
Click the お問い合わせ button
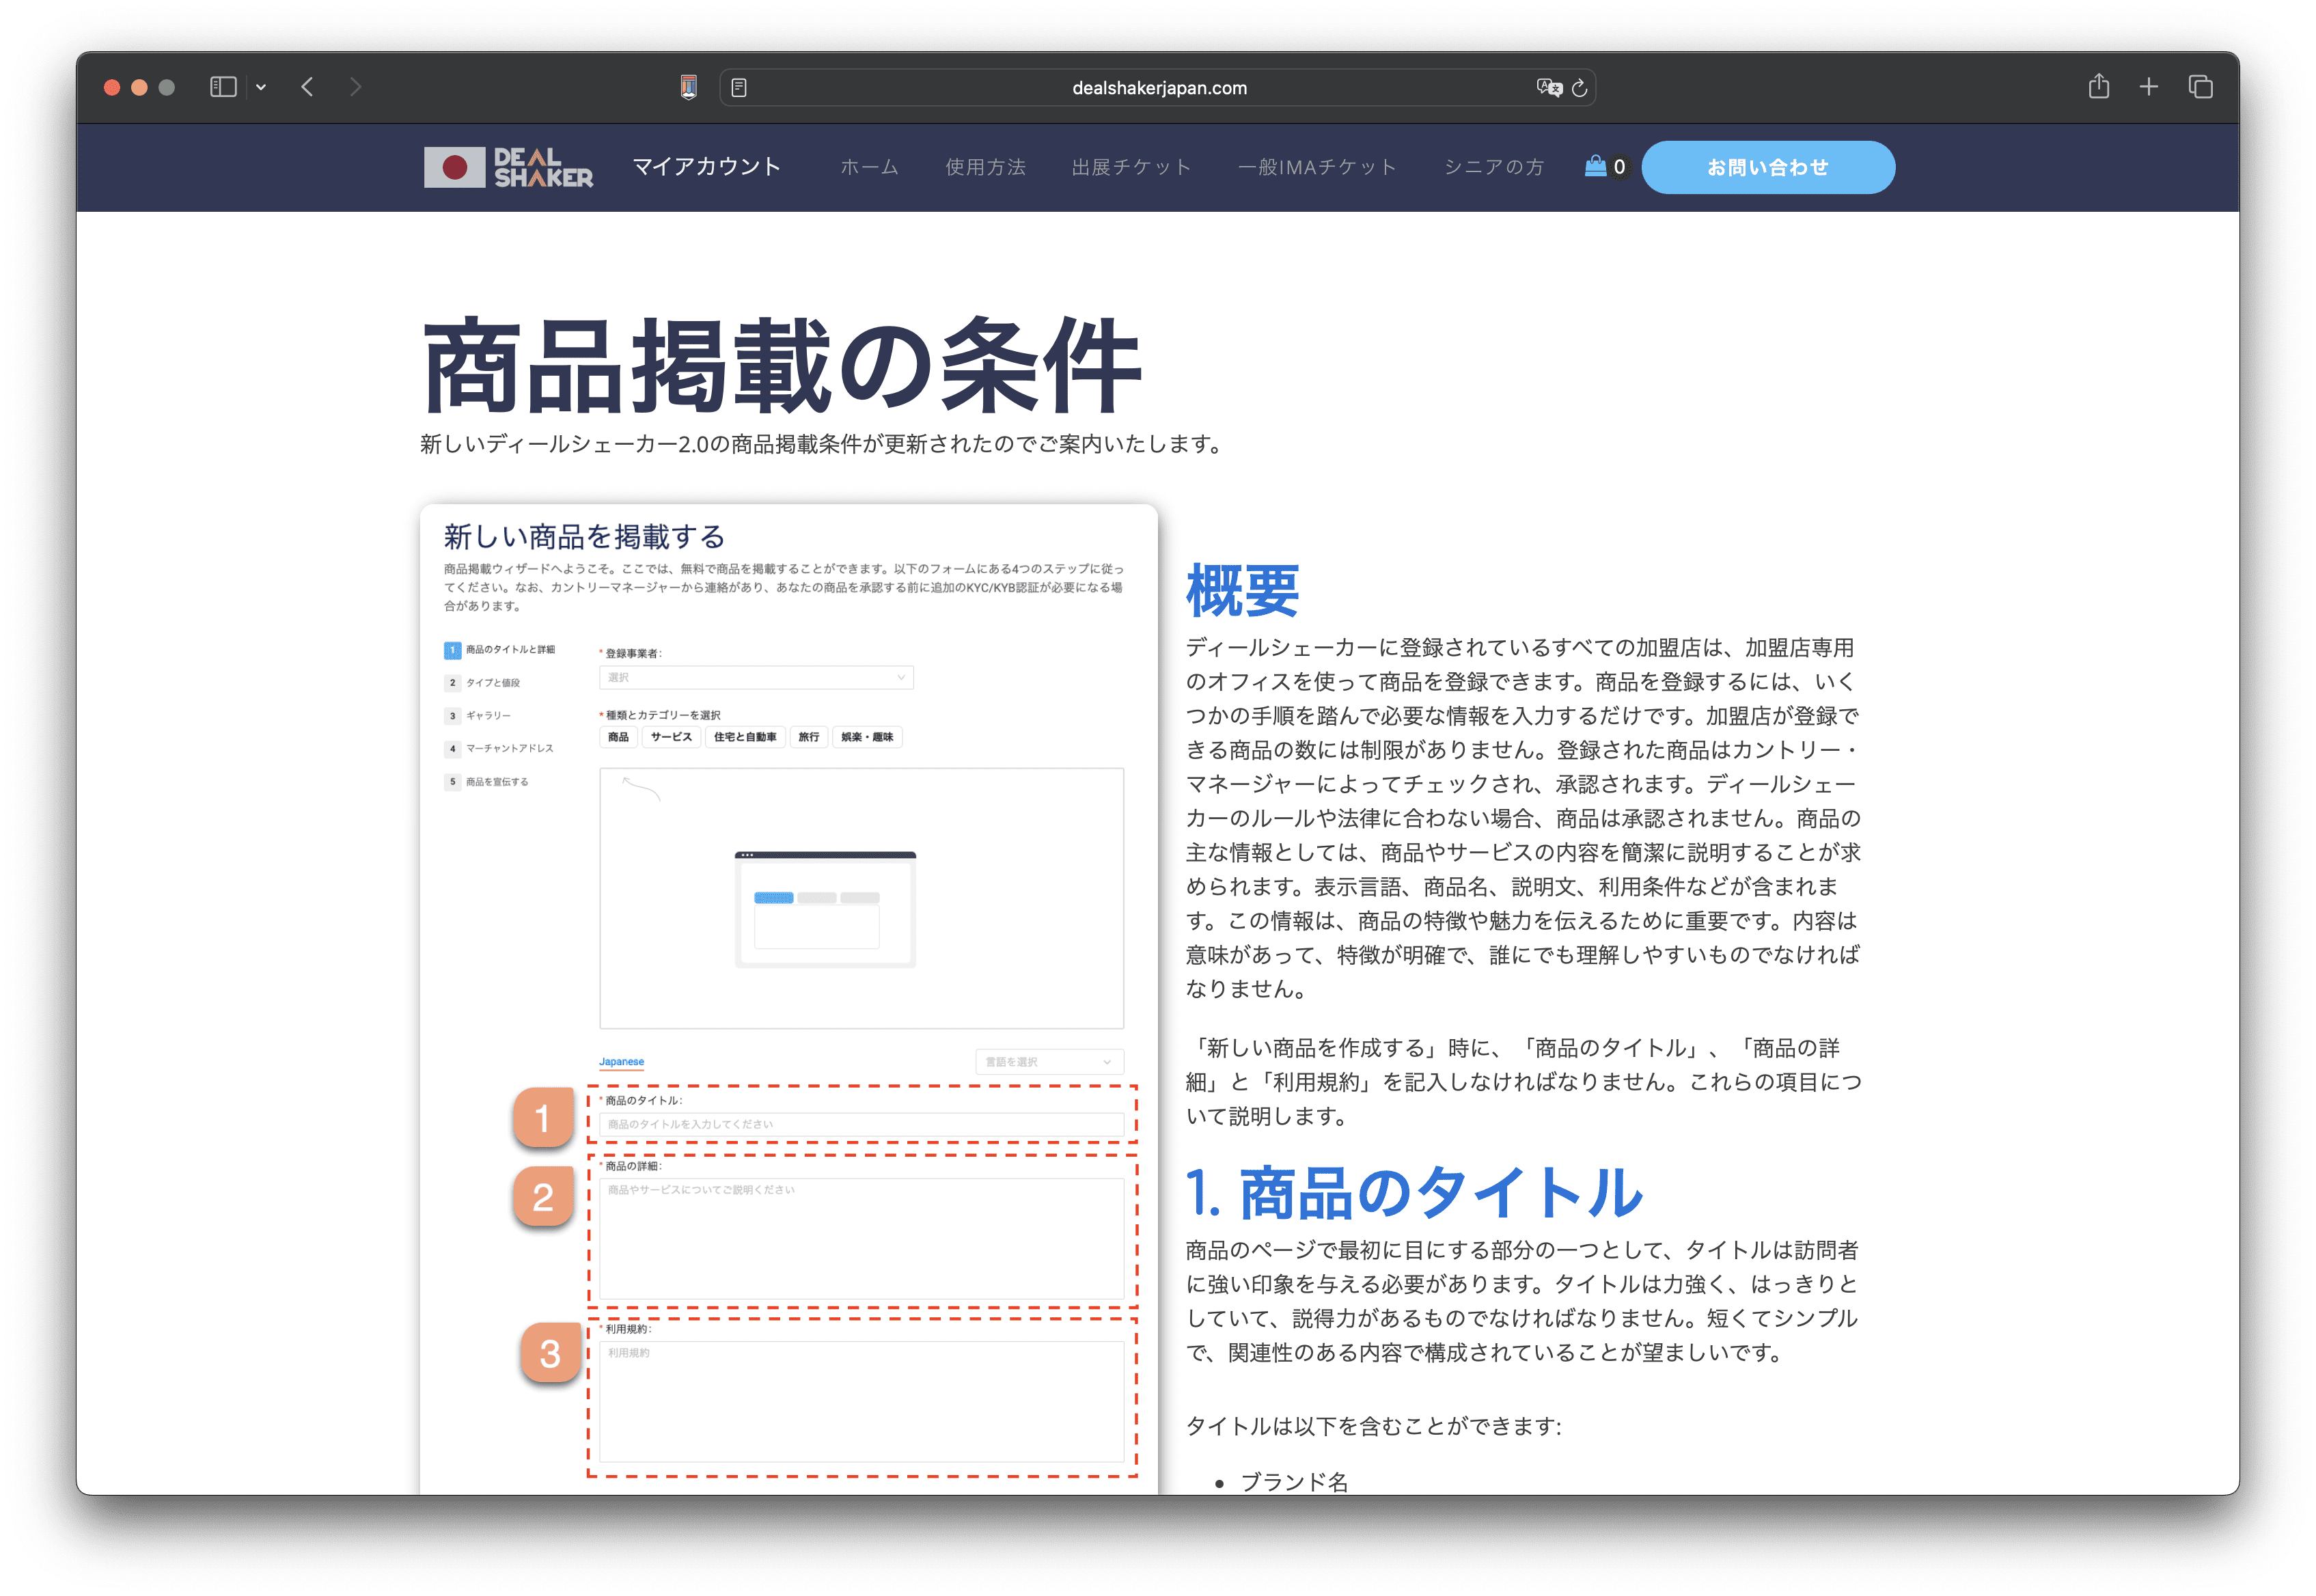1767,167
